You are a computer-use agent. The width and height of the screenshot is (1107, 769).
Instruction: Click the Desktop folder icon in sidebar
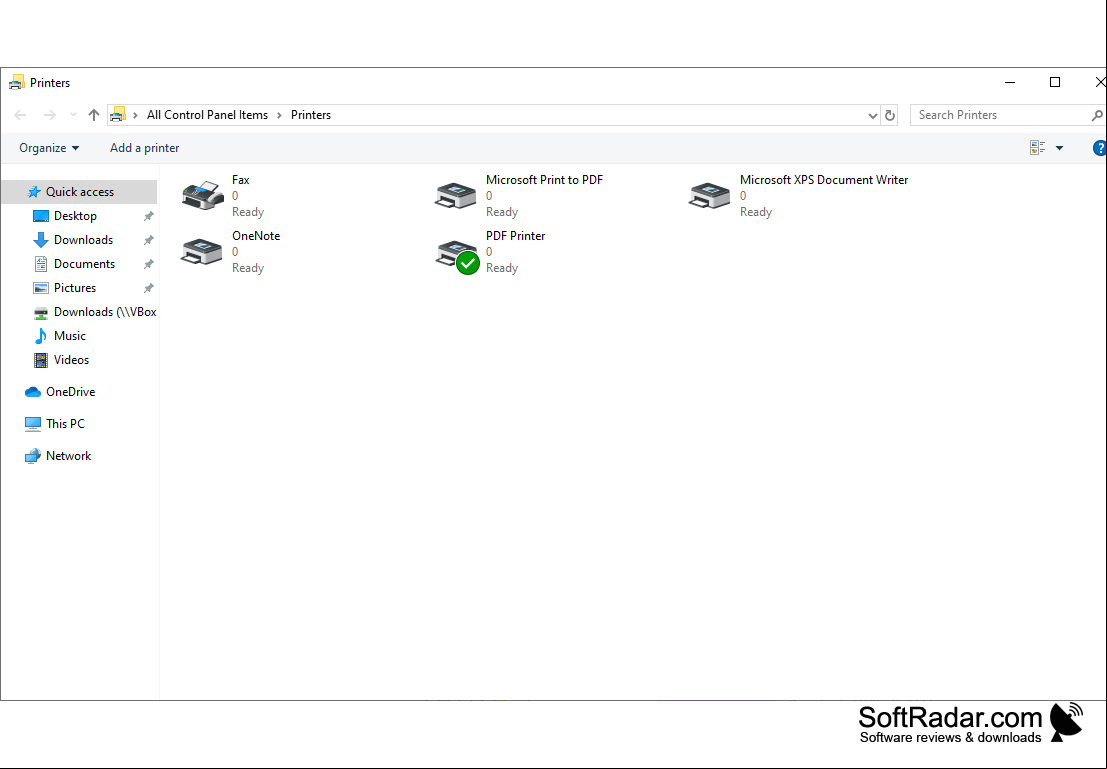41,216
